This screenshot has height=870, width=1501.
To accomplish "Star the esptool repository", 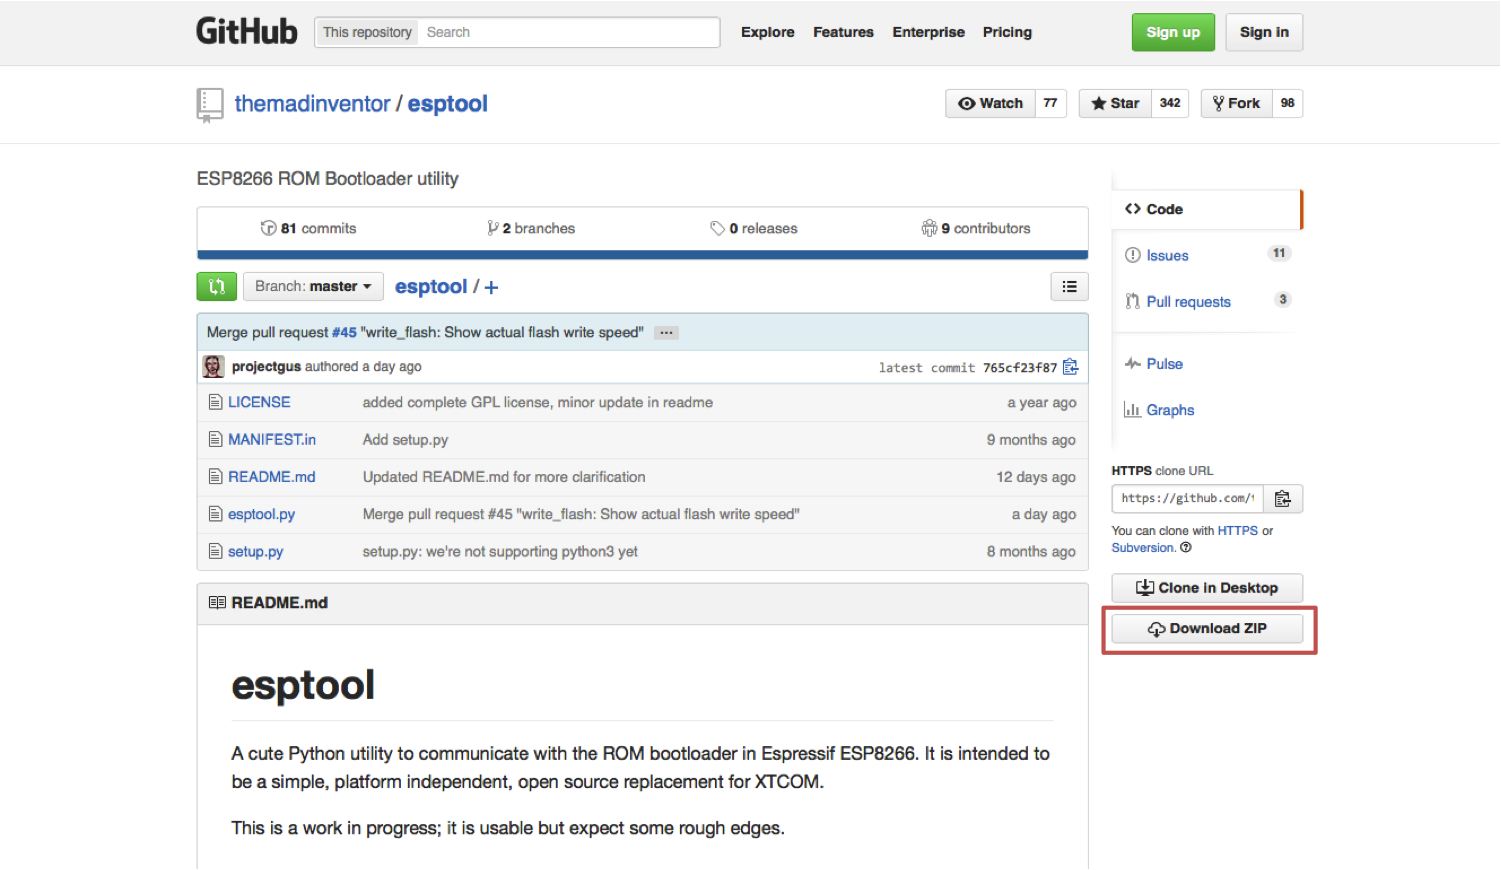I will 1115,103.
